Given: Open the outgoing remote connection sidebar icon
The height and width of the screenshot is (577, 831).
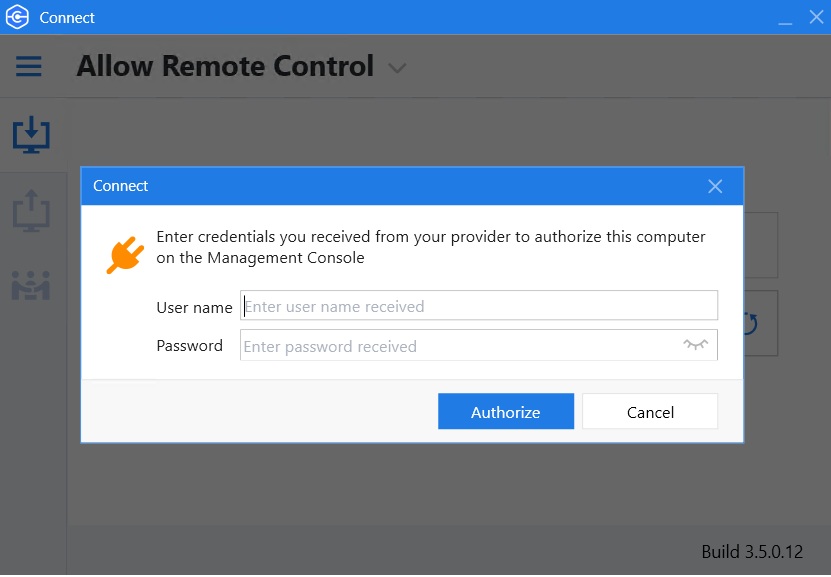Looking at the screenshot, I should pos(31,210).
